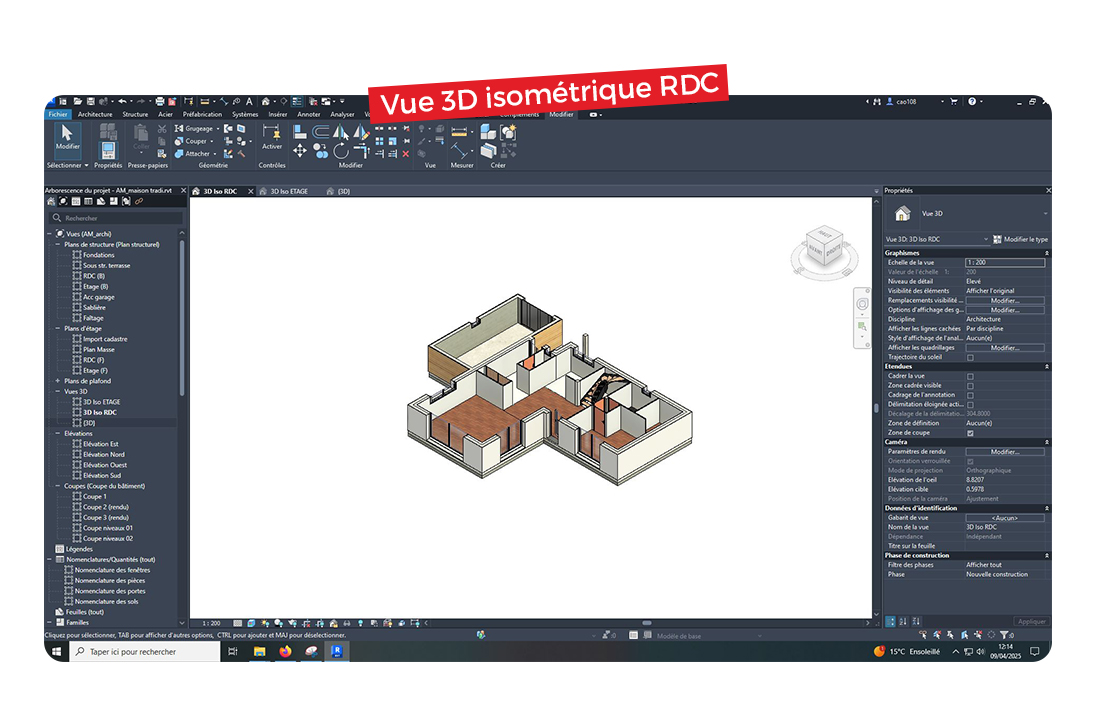The height and width of the screenshot is (723, 1097).
Task: Click Modifier button for Options d'affichage des graphismes
Action: pyautogui.click(x=1005, y=310)
